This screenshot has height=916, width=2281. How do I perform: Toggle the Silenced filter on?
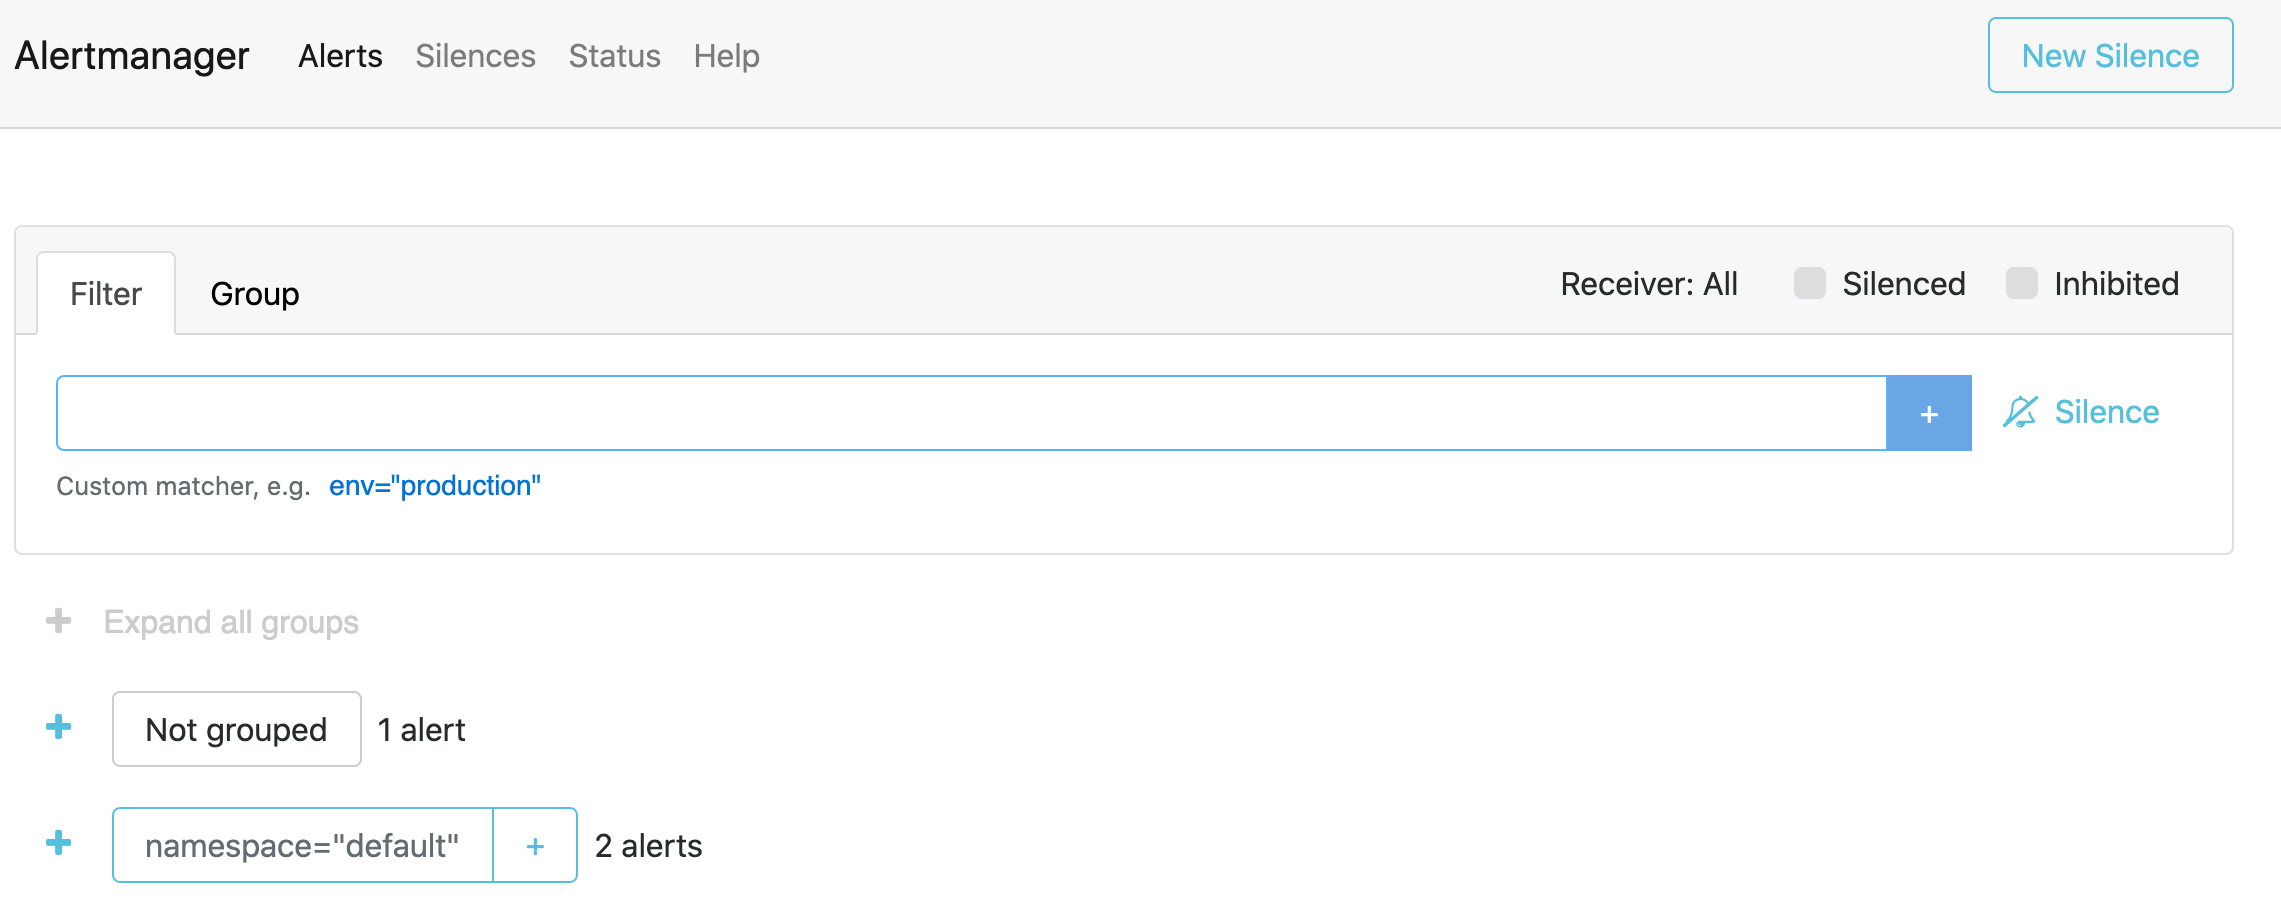(x=1808, y=284)
